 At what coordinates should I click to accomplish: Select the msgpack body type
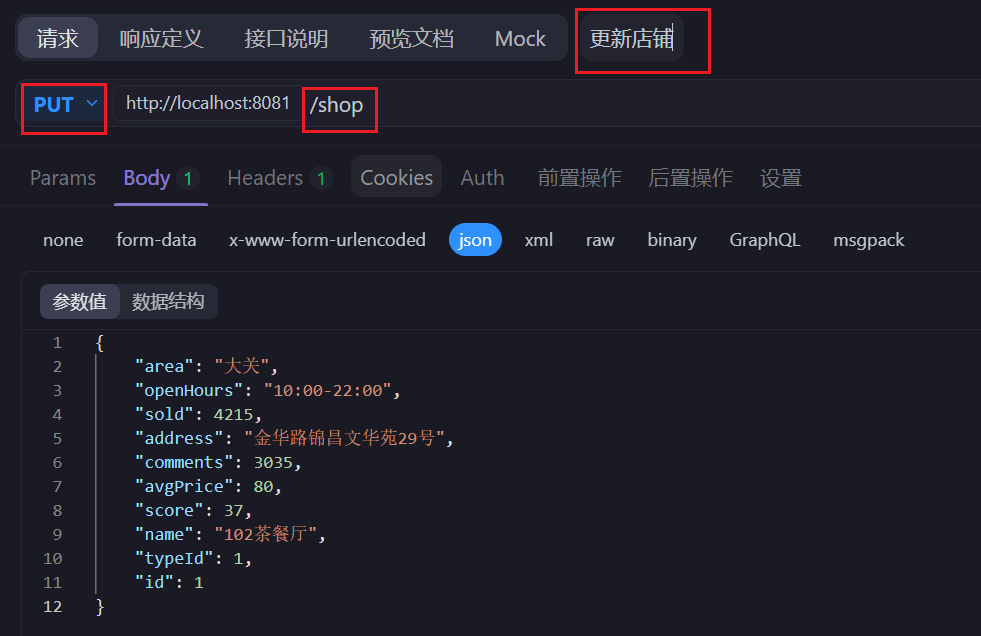tap(868, 240)
